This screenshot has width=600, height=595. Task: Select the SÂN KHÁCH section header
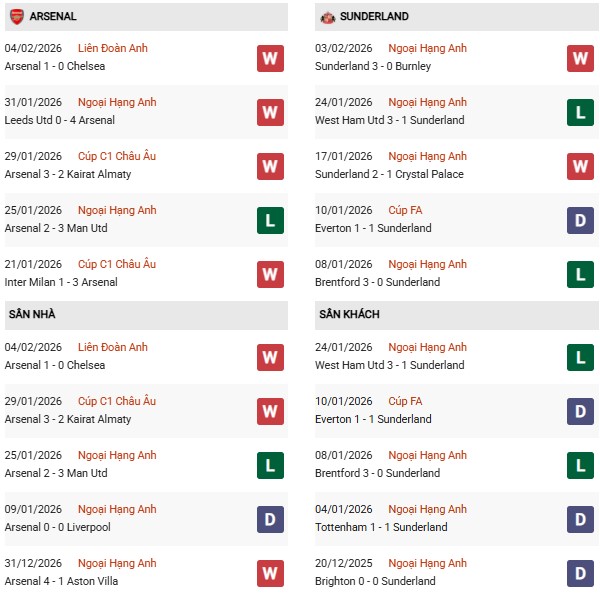tap(349, 315)
